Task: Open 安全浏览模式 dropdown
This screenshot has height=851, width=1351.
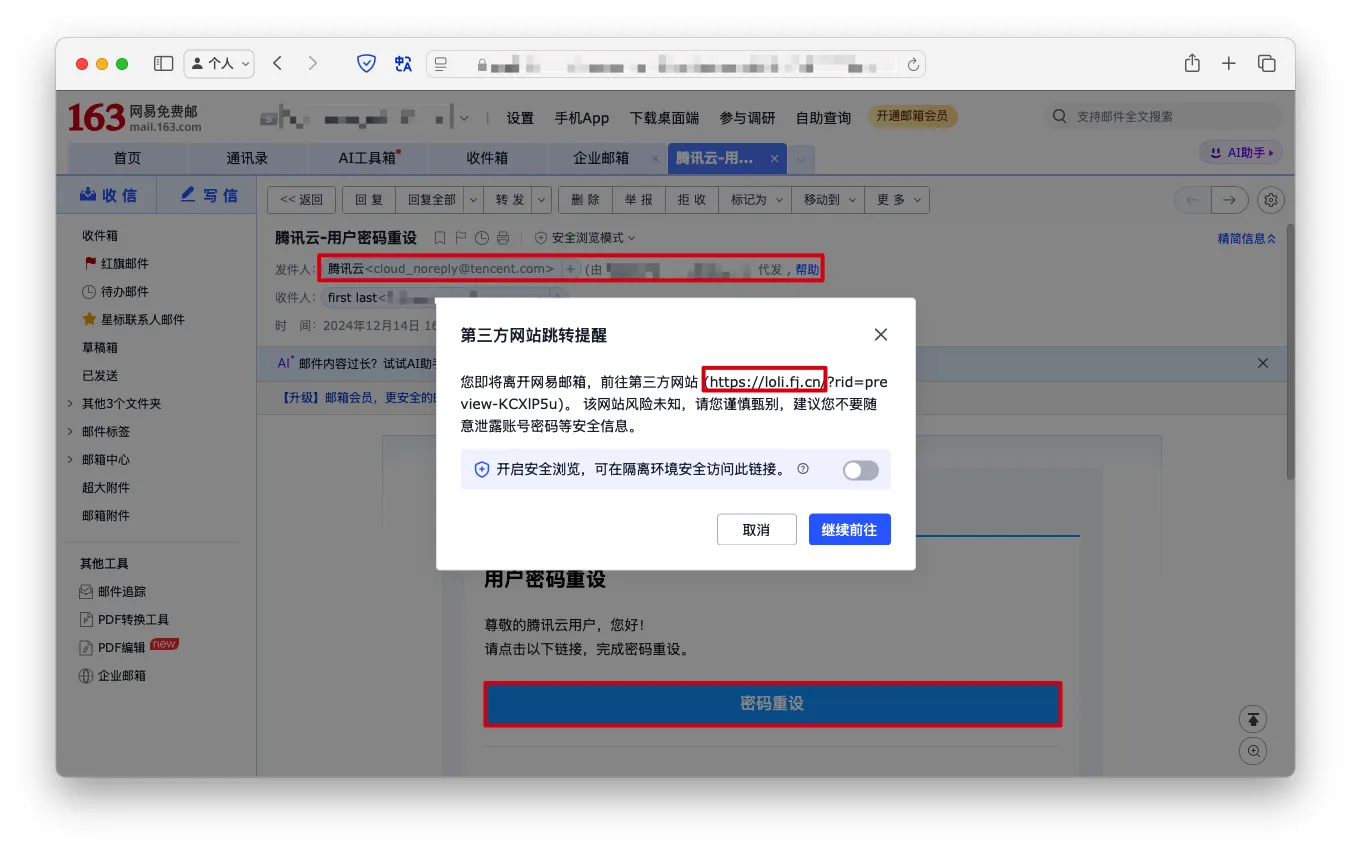Action: point(586,238)
